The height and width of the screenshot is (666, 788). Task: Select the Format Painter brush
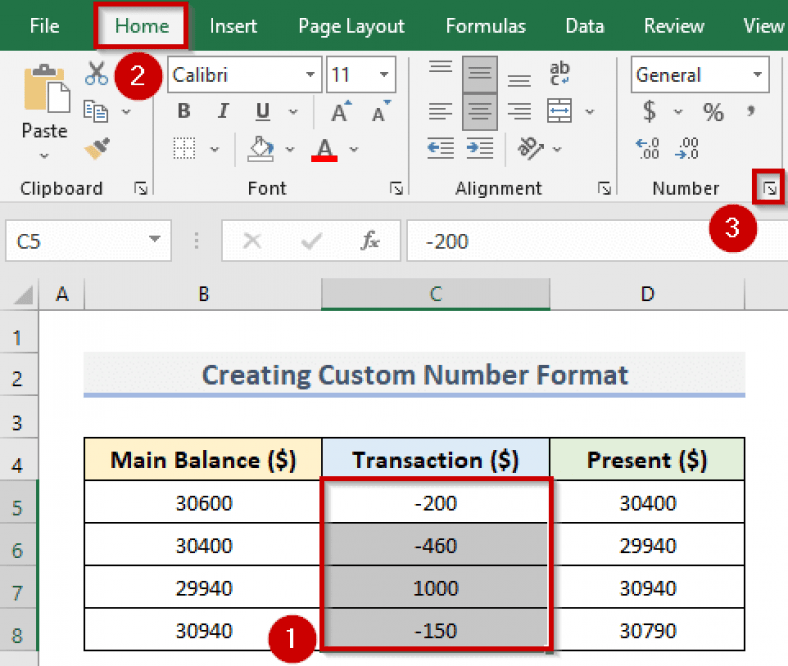[97, 148]
